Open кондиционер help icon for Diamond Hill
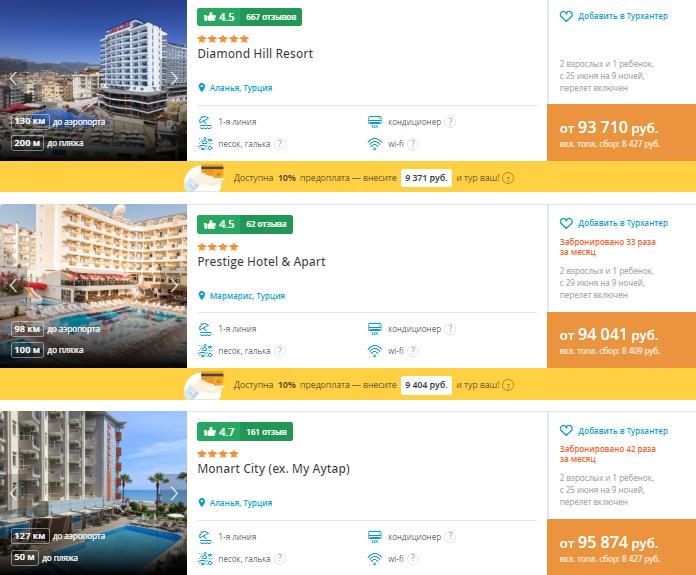 pyautogui.click(x=450, y=122)
